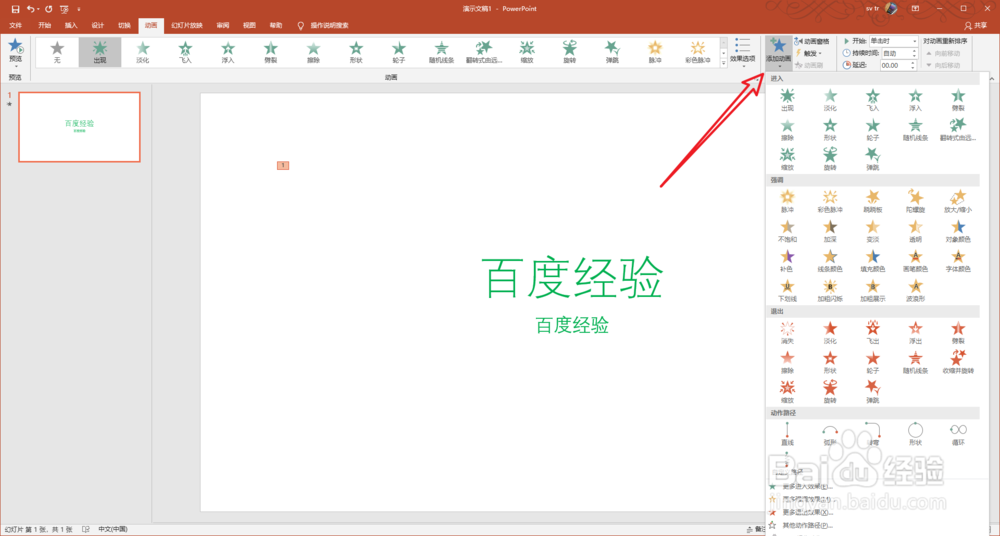Select 出现 effect in the 进入 dropdown section
This screenshot has width=1000, height=536.
click(787, 100)
